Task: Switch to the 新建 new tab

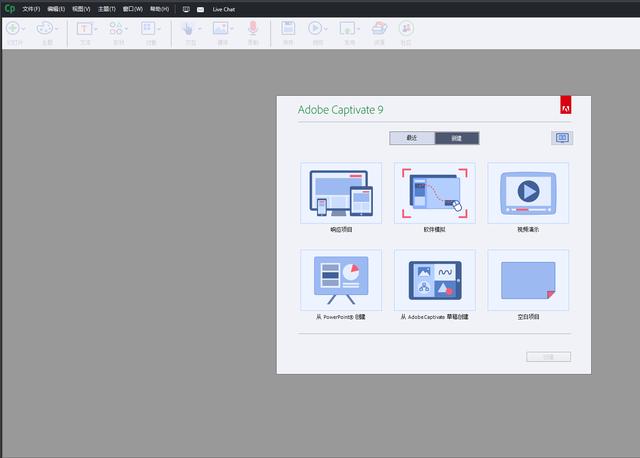Action: 457,138
